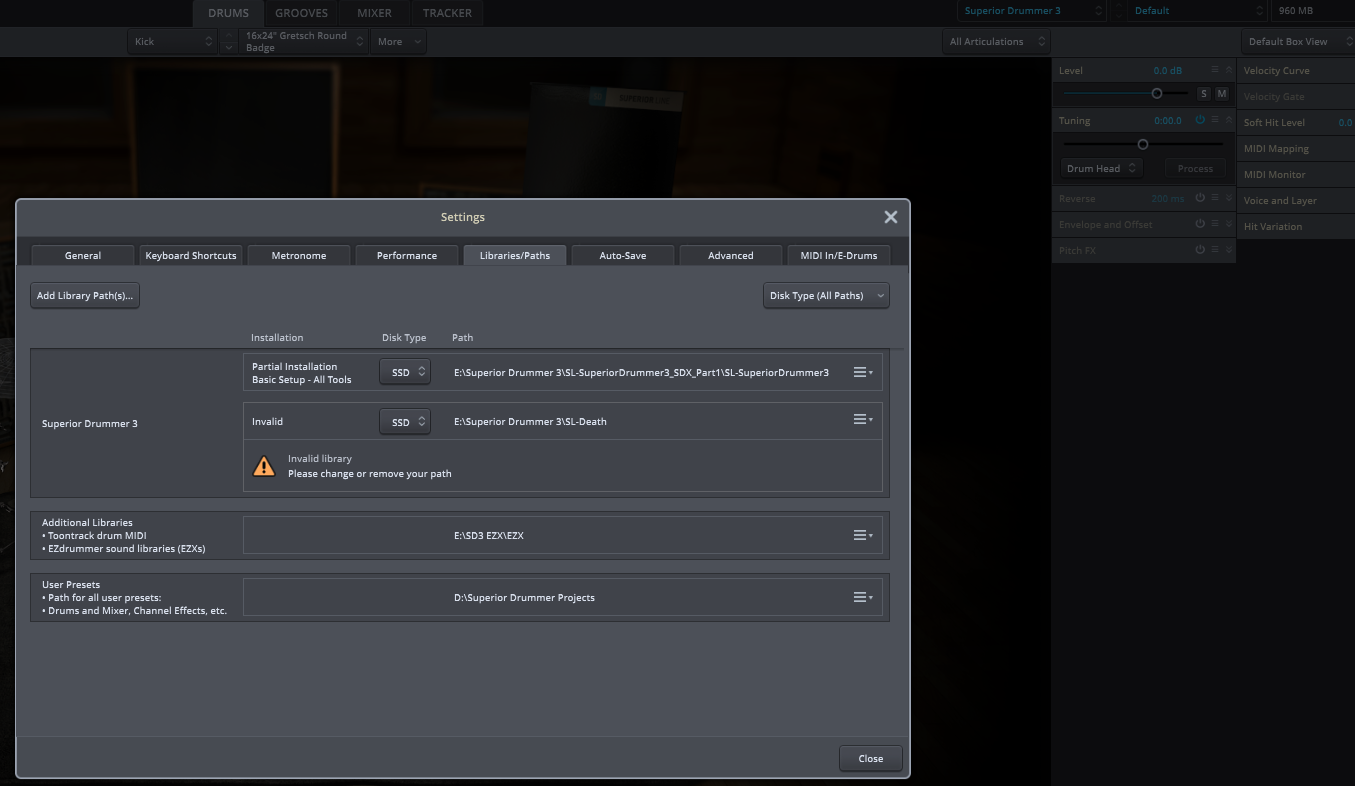
Task: Solo the kick with the S button
Action: (x=1204, y=94)
